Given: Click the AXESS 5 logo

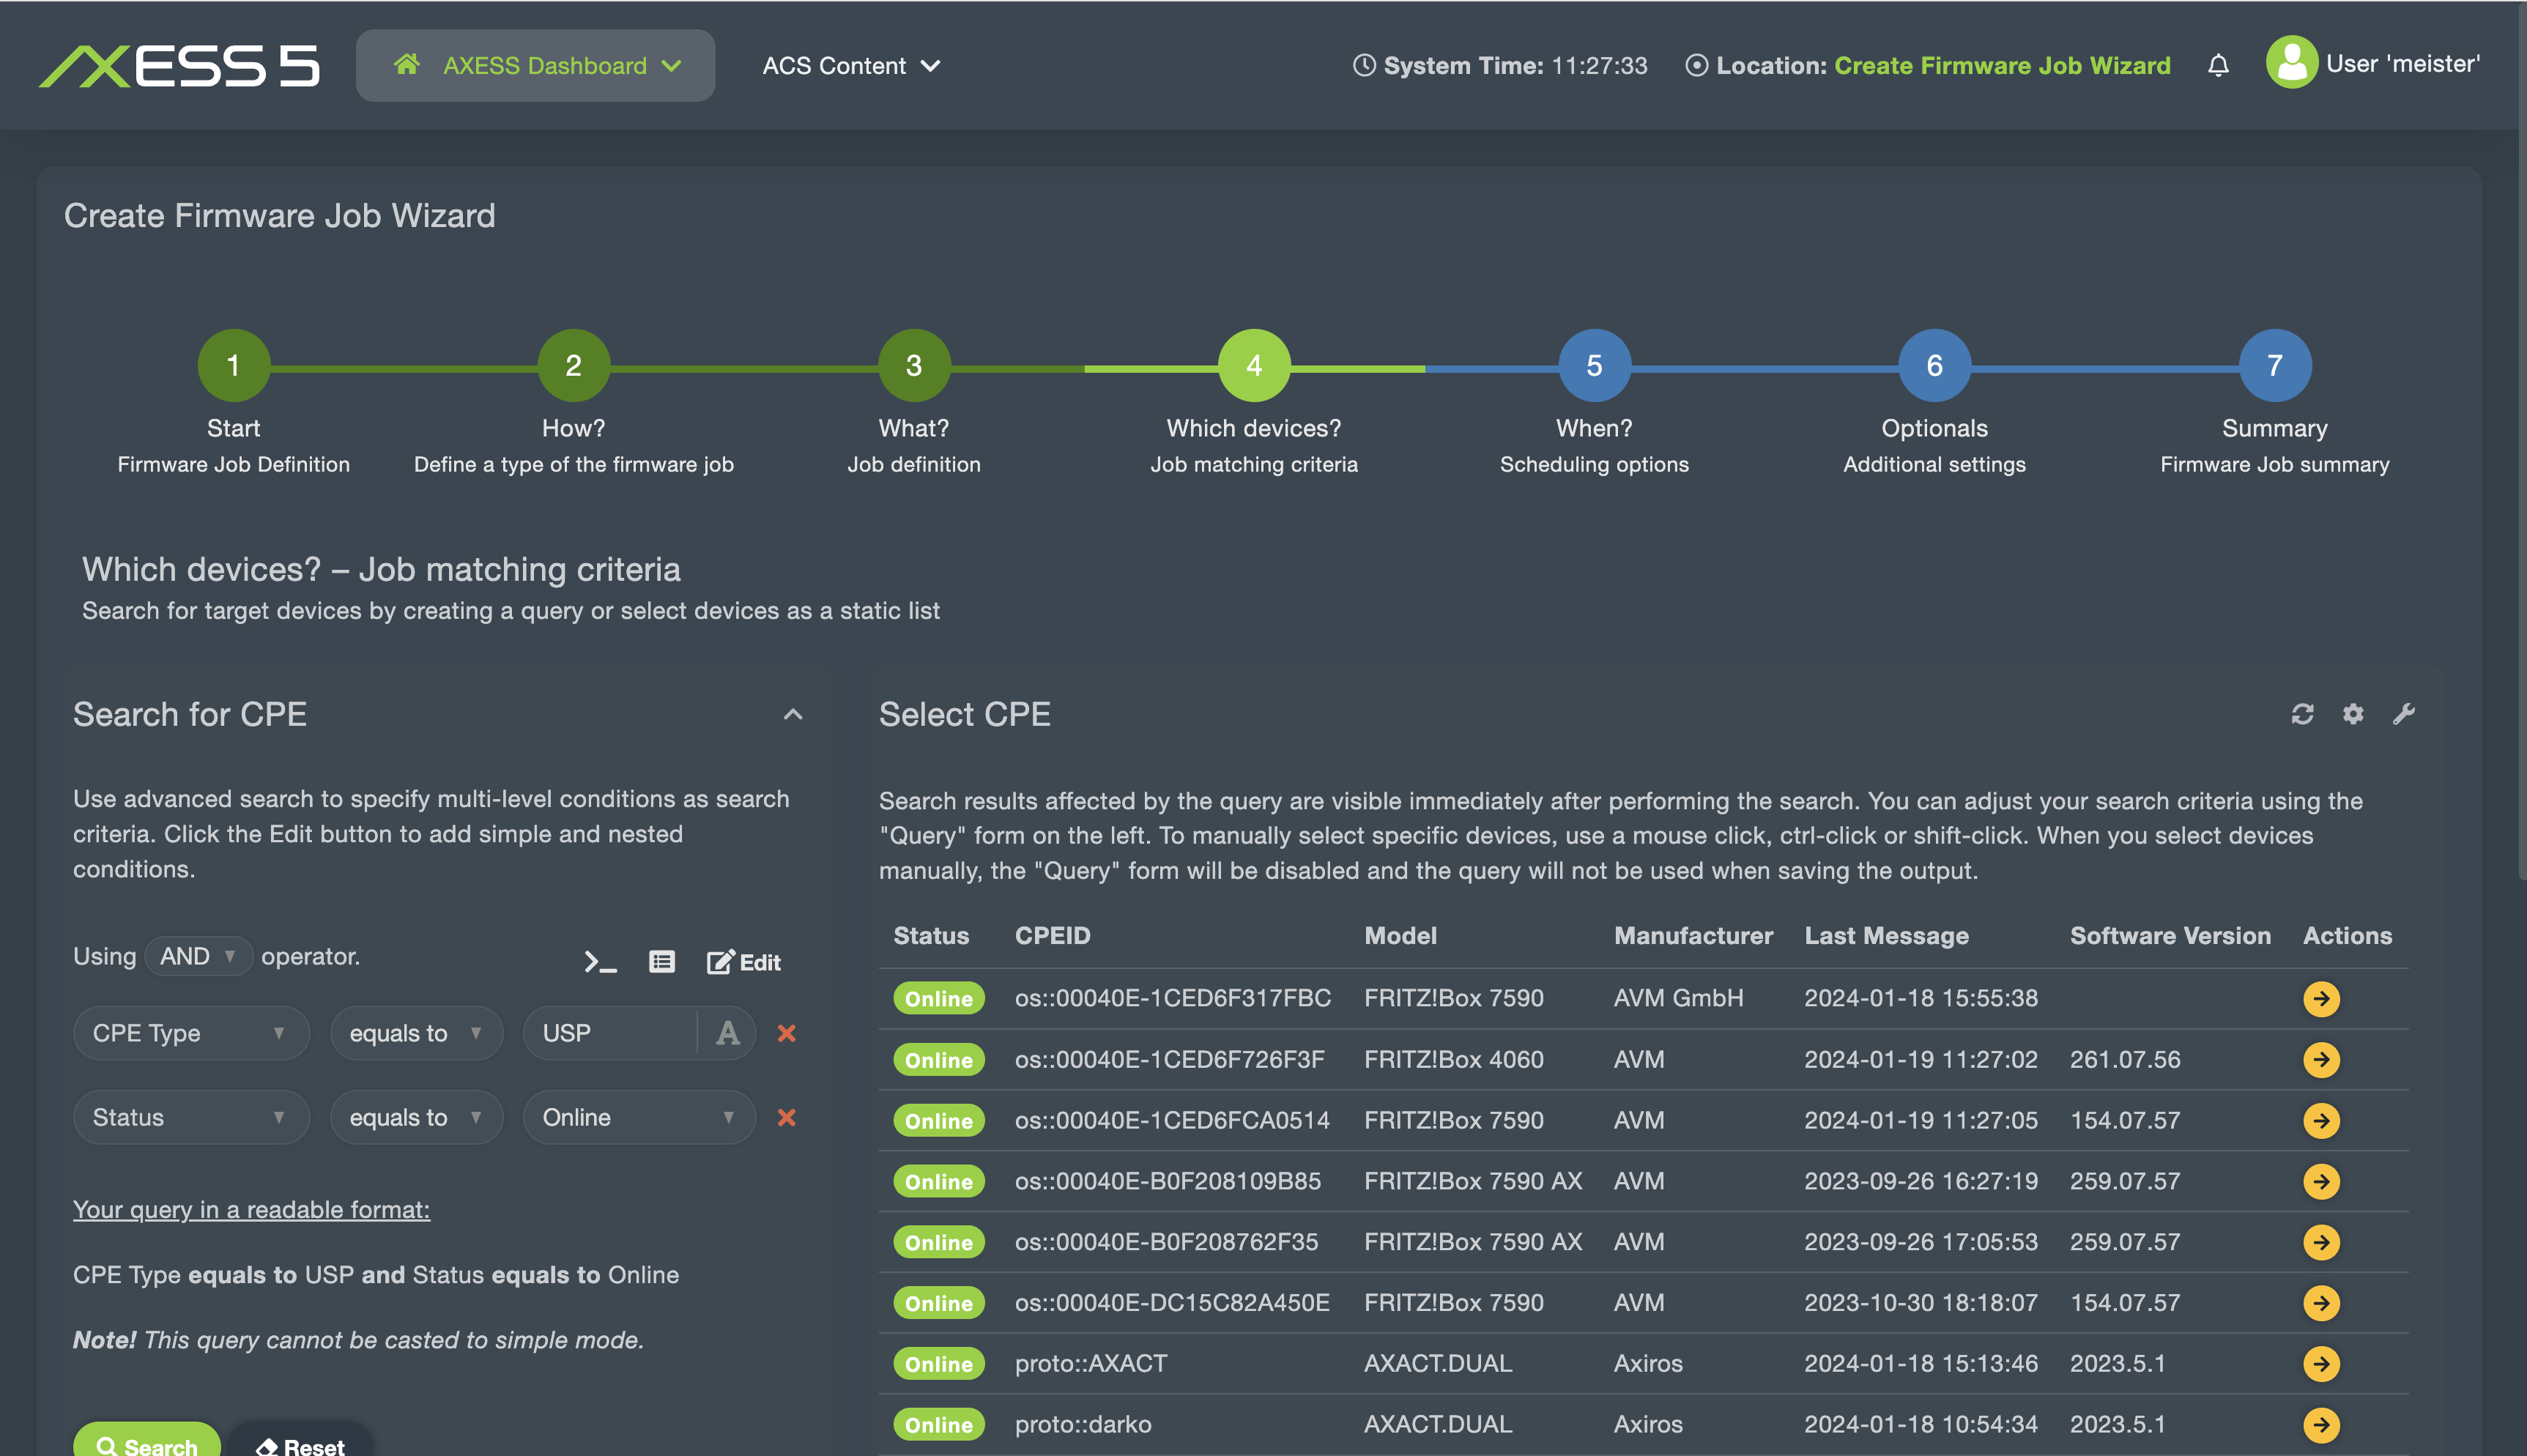Looking at the screenshot, I should 179,66.
